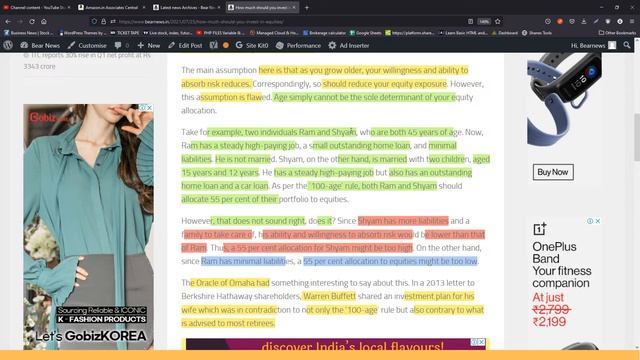Viewport: 640px width, 360px height.
Task: Click the zoom level percentage badge
Action: click(484, 21)
